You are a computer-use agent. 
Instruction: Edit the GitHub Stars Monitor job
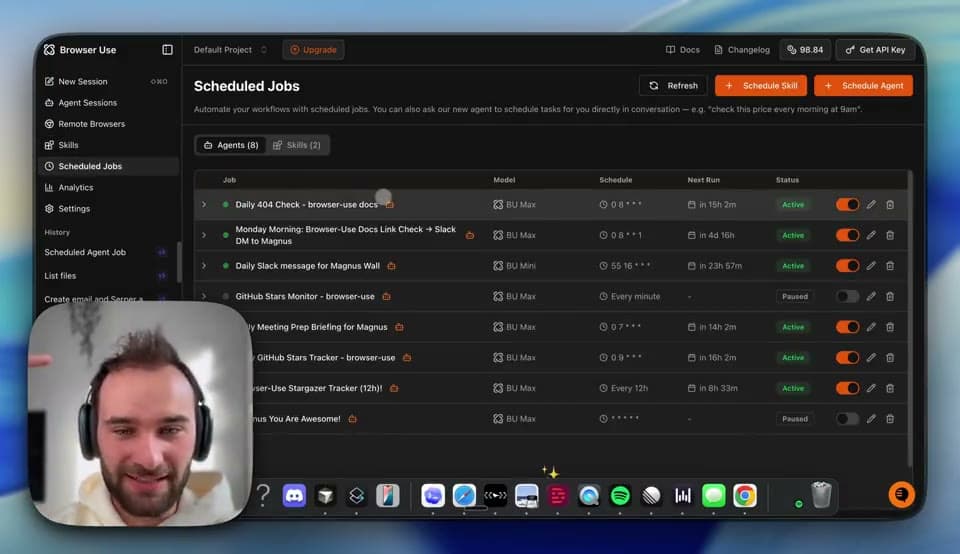871,296
